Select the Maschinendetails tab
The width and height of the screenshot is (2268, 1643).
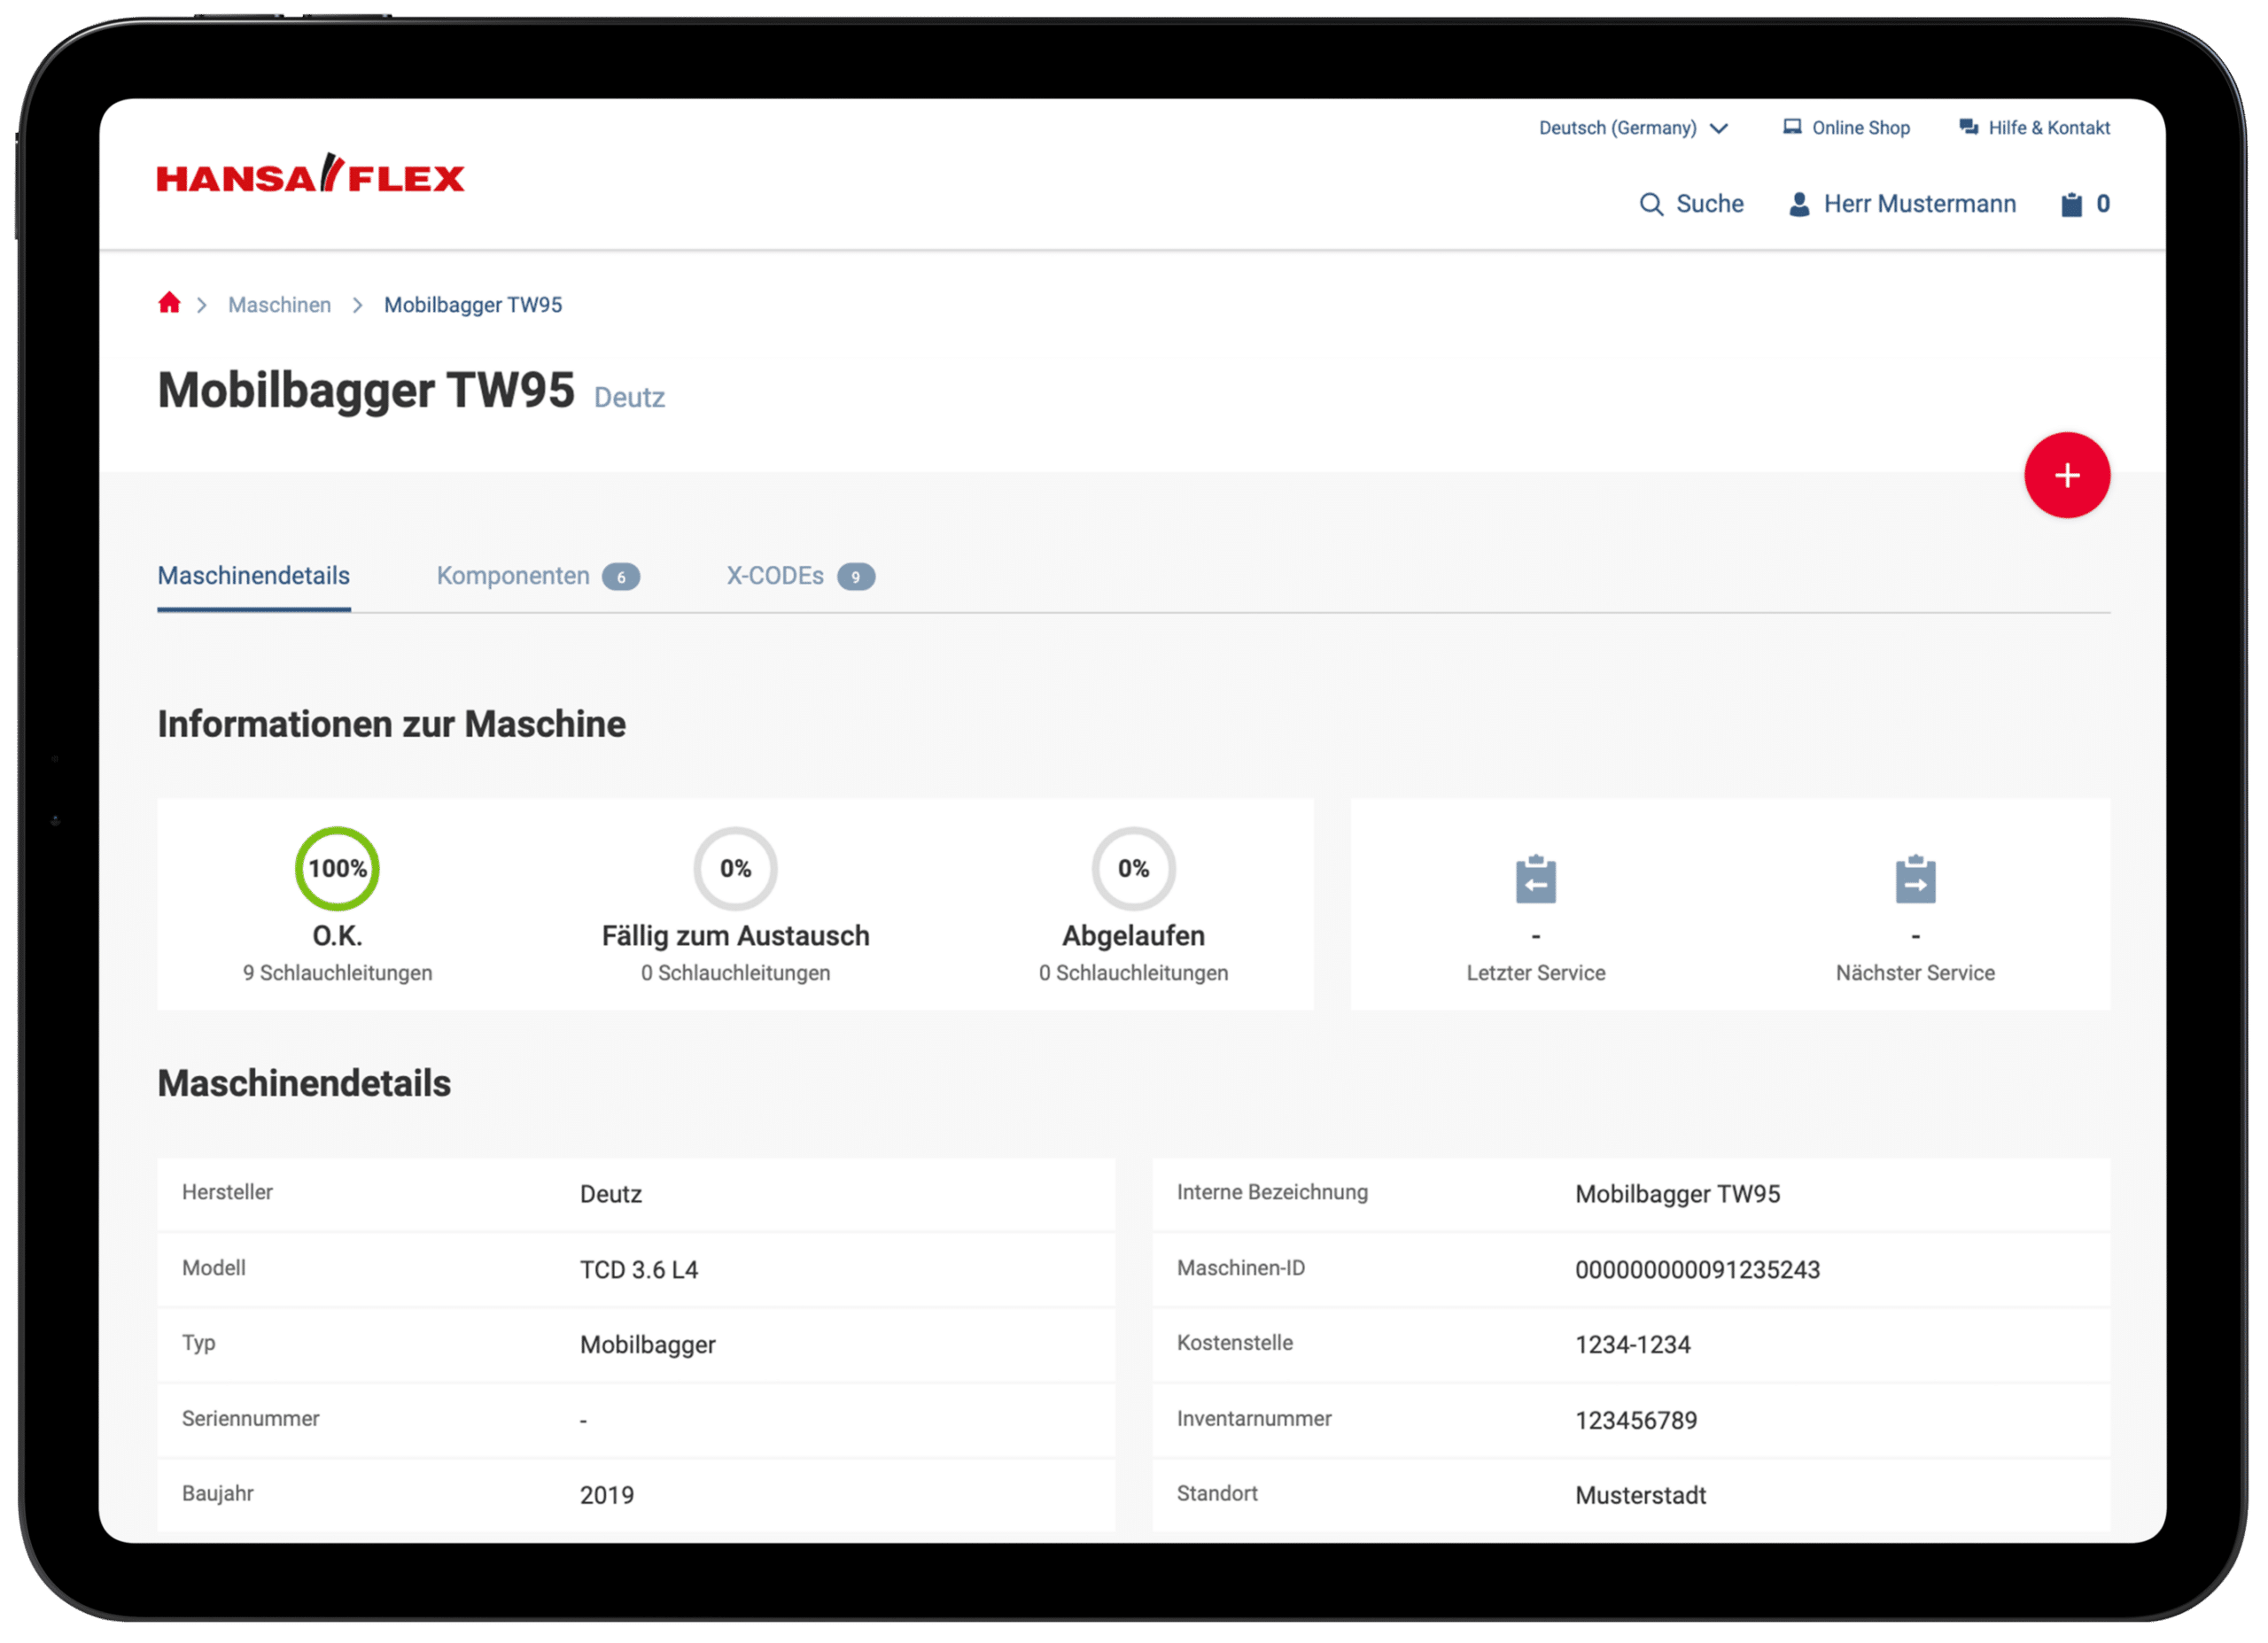coord(254,576)
